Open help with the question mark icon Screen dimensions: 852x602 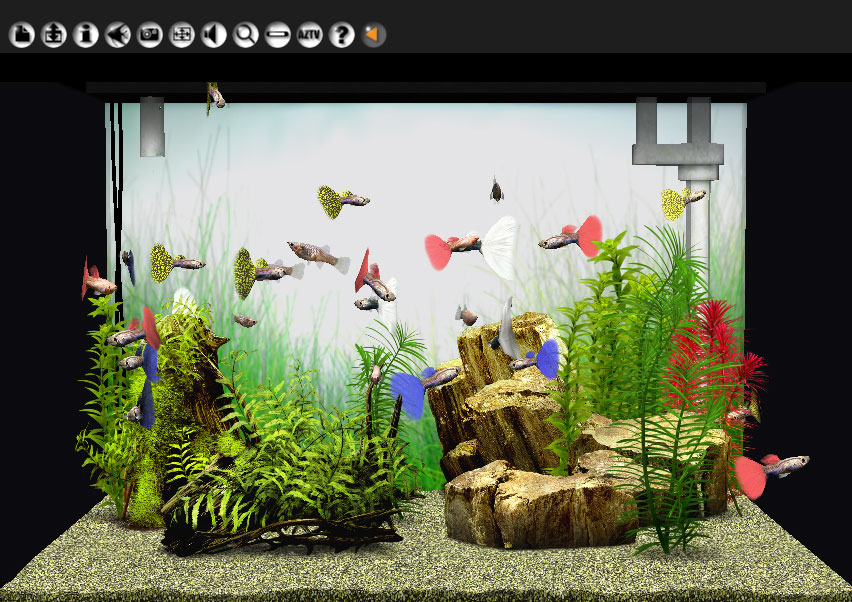point(342,36)
